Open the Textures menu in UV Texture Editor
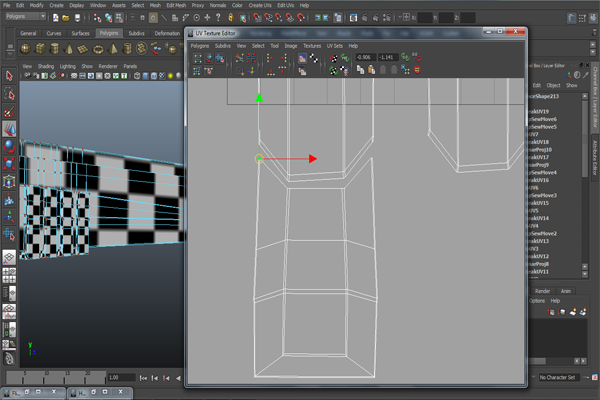 point(312,46)
